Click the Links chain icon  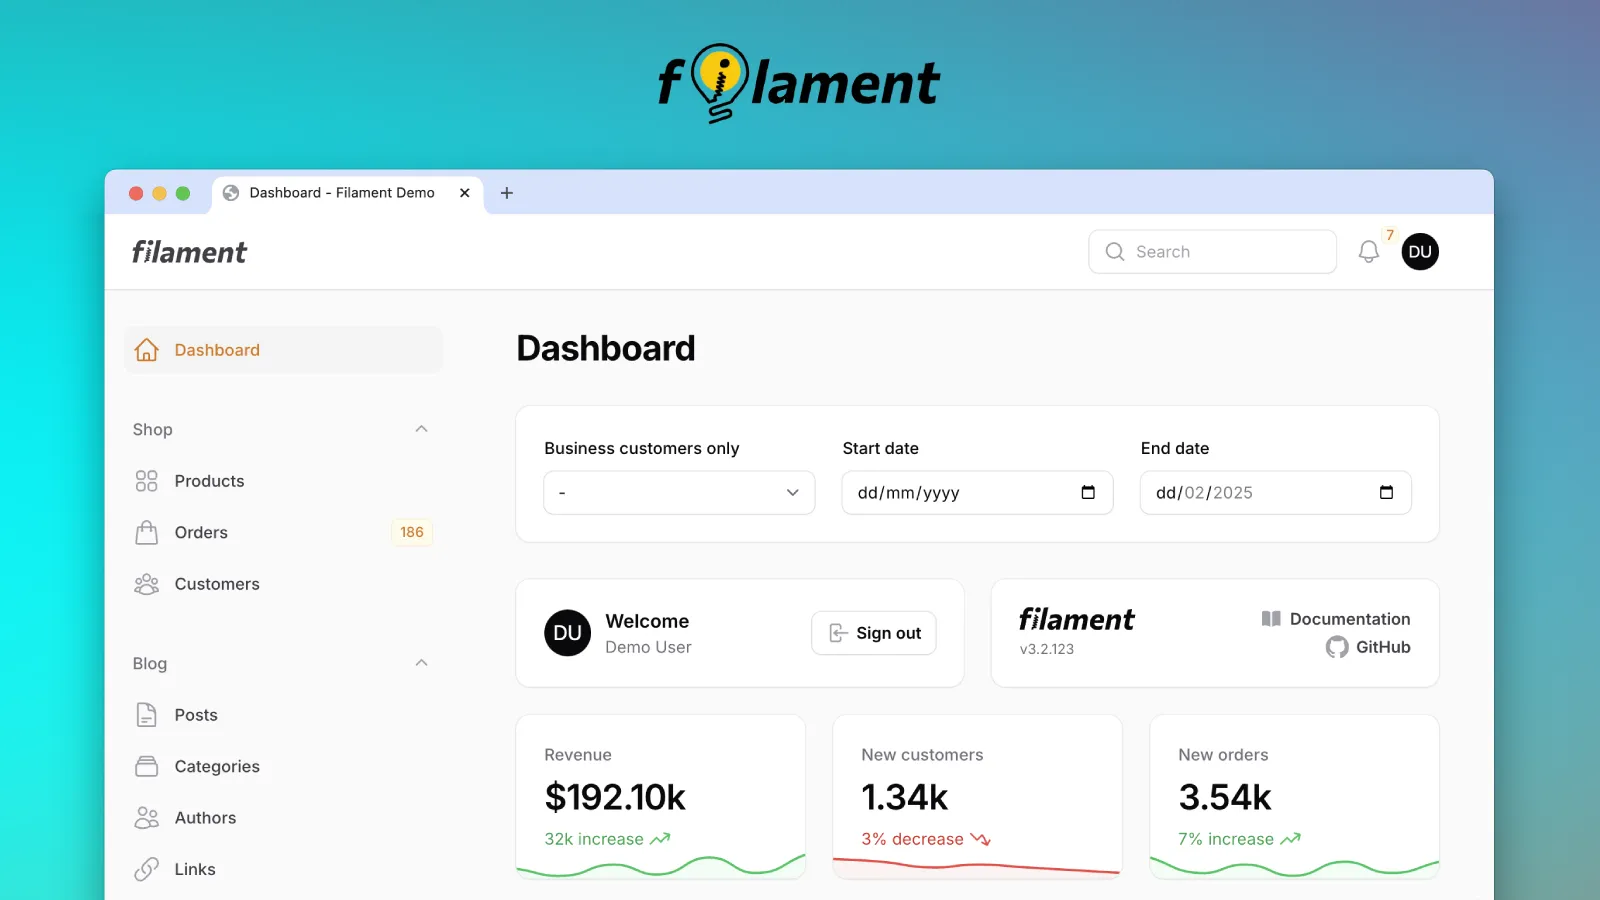point(146,868)
